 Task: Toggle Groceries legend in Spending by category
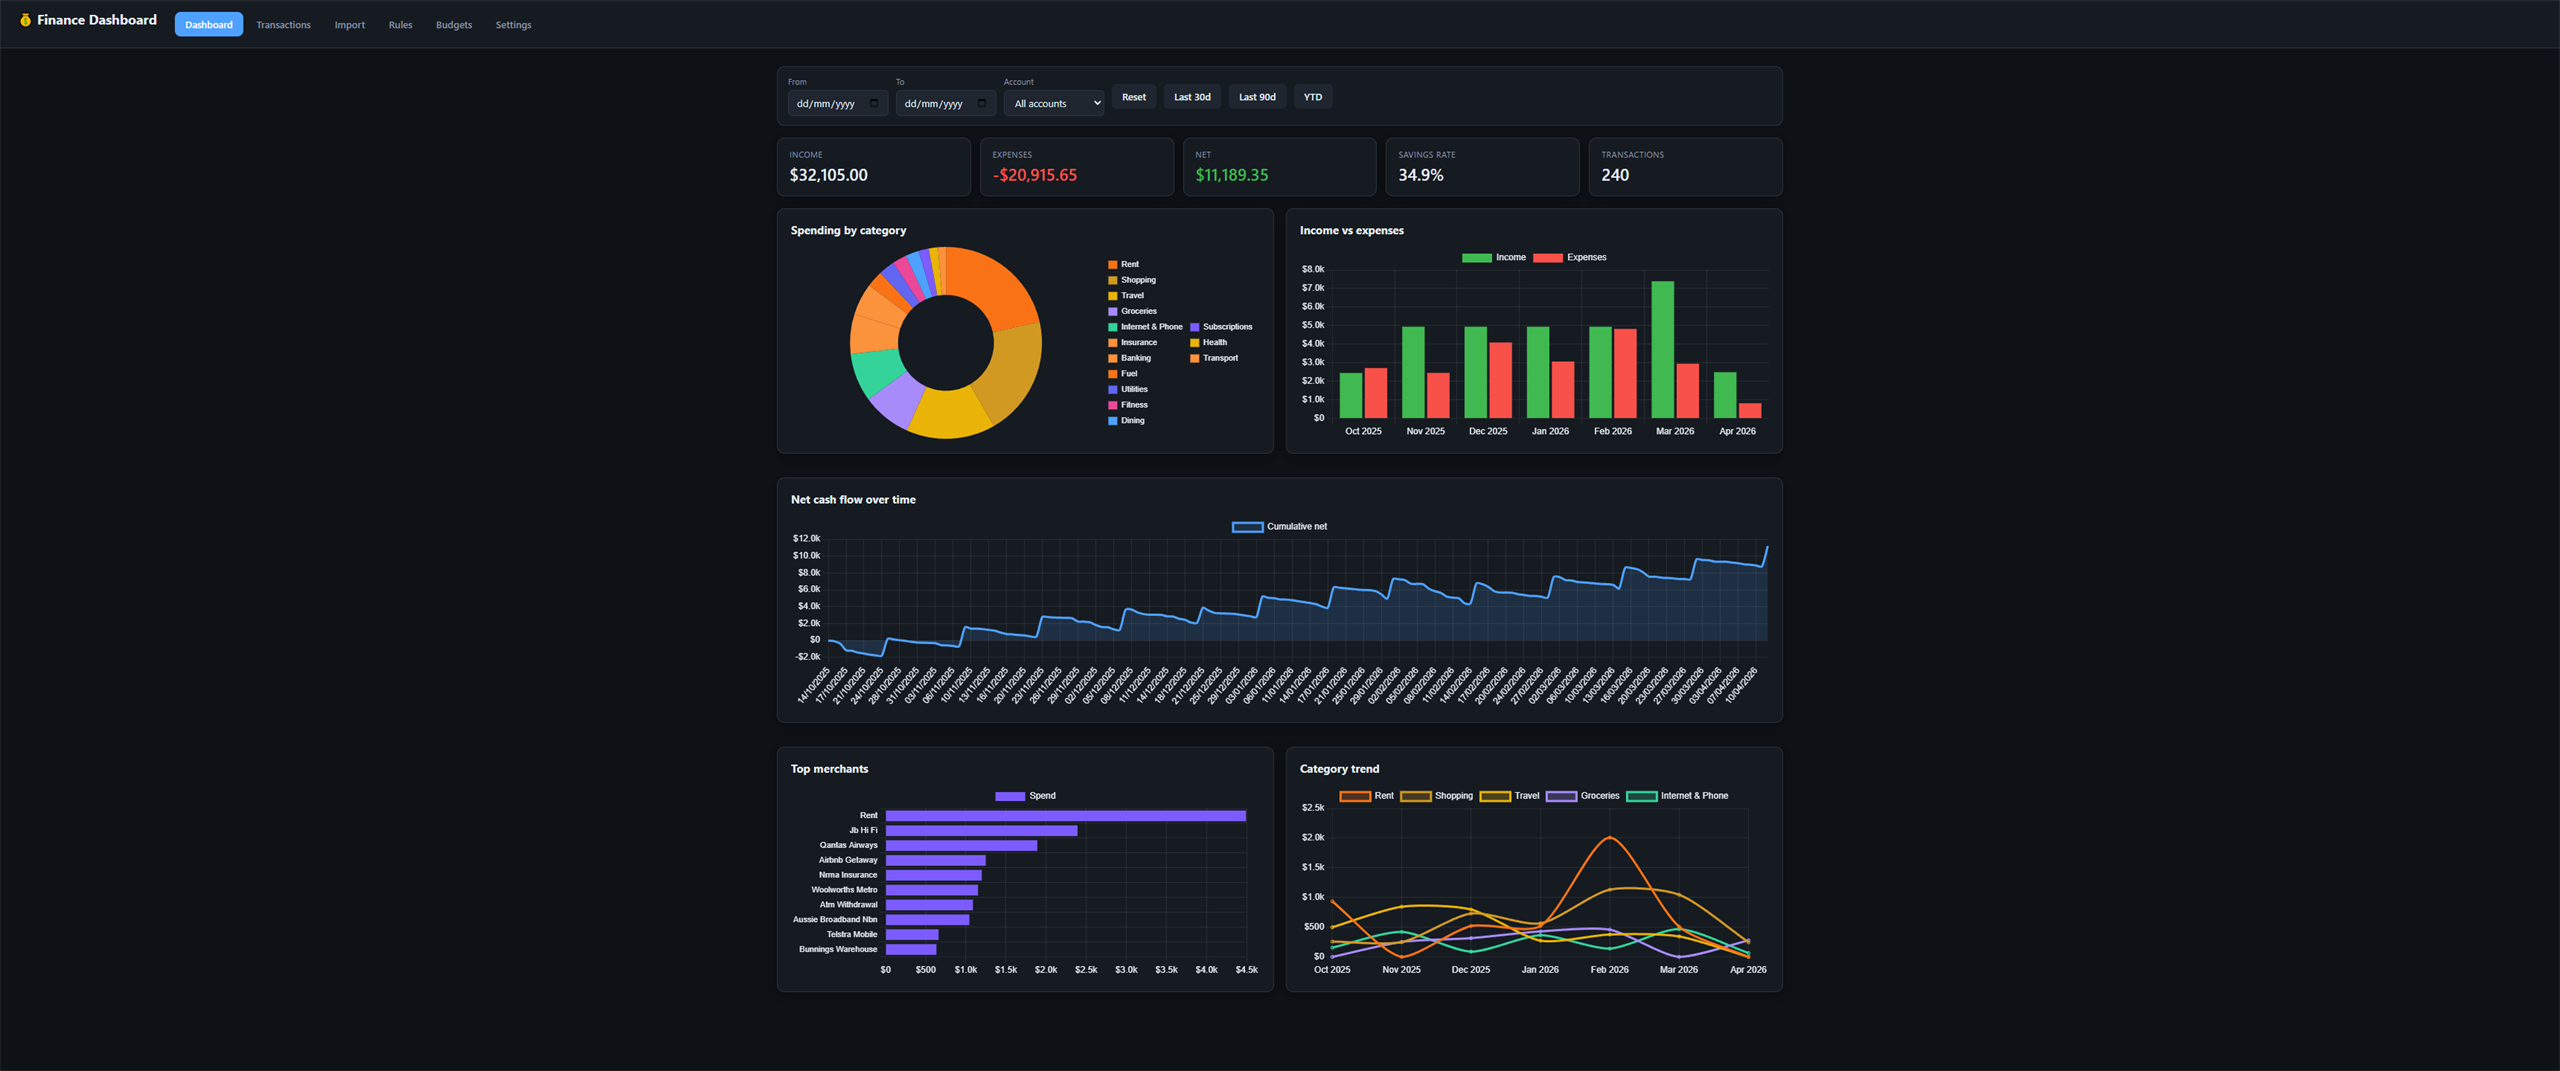(1133, 311)
